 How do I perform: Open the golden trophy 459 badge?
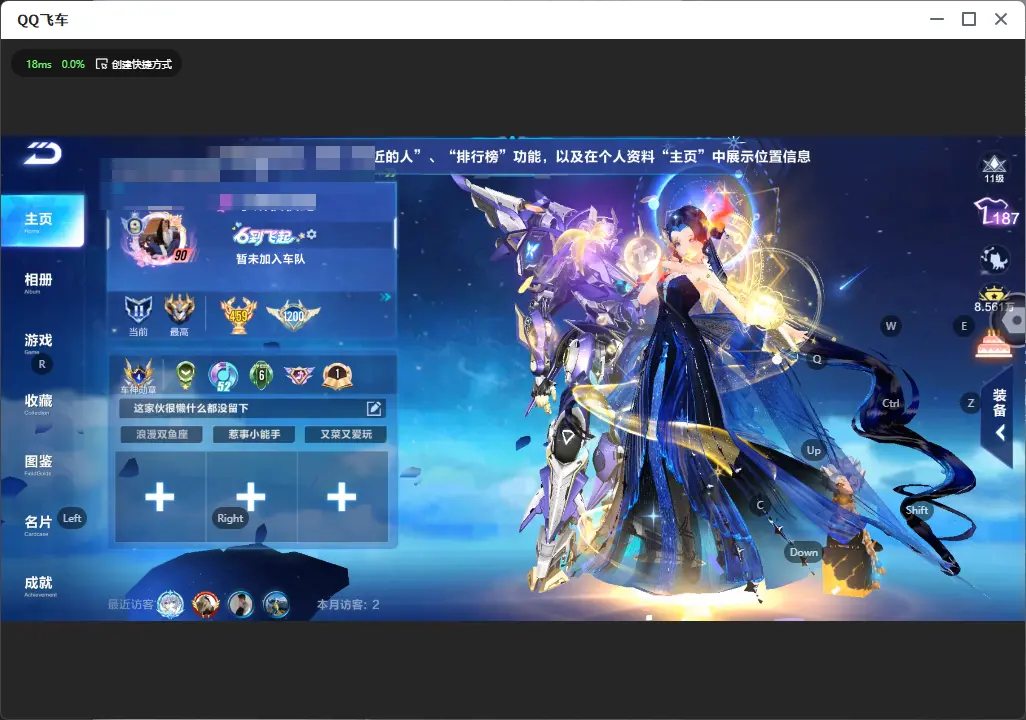[238, 315]
